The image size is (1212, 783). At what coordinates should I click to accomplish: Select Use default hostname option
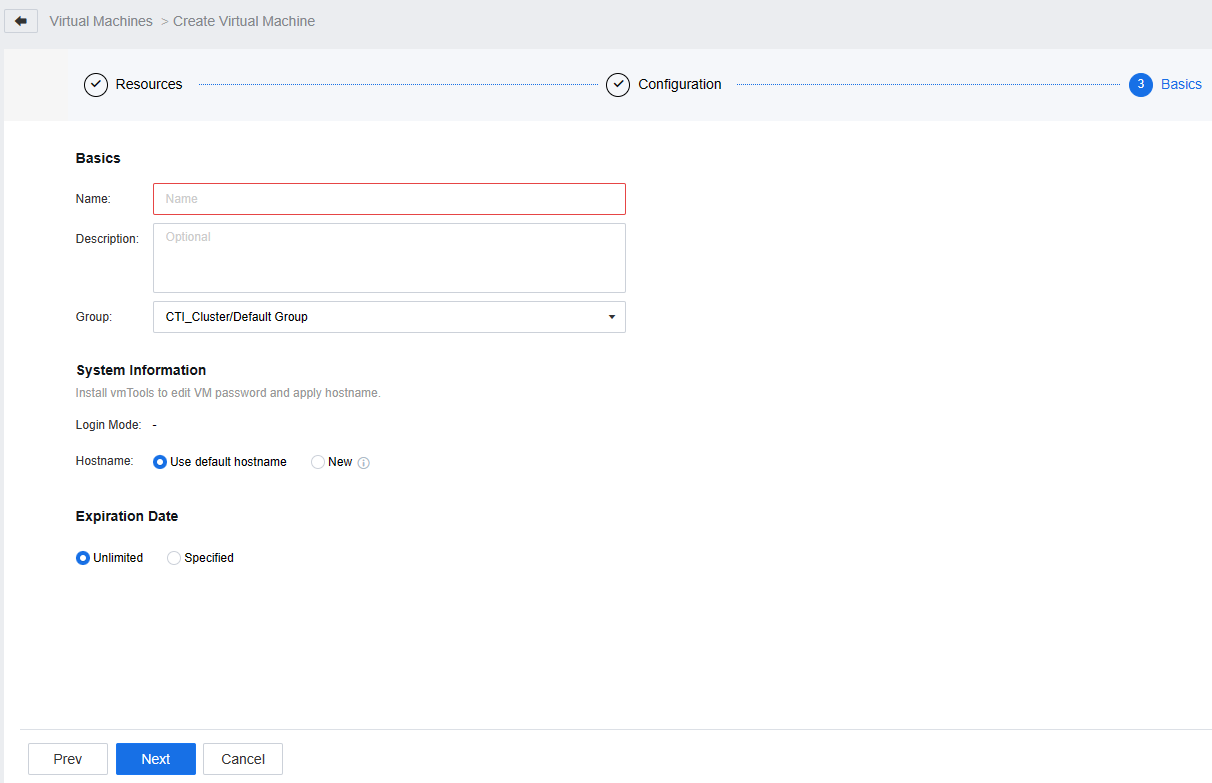pos(160,462)
